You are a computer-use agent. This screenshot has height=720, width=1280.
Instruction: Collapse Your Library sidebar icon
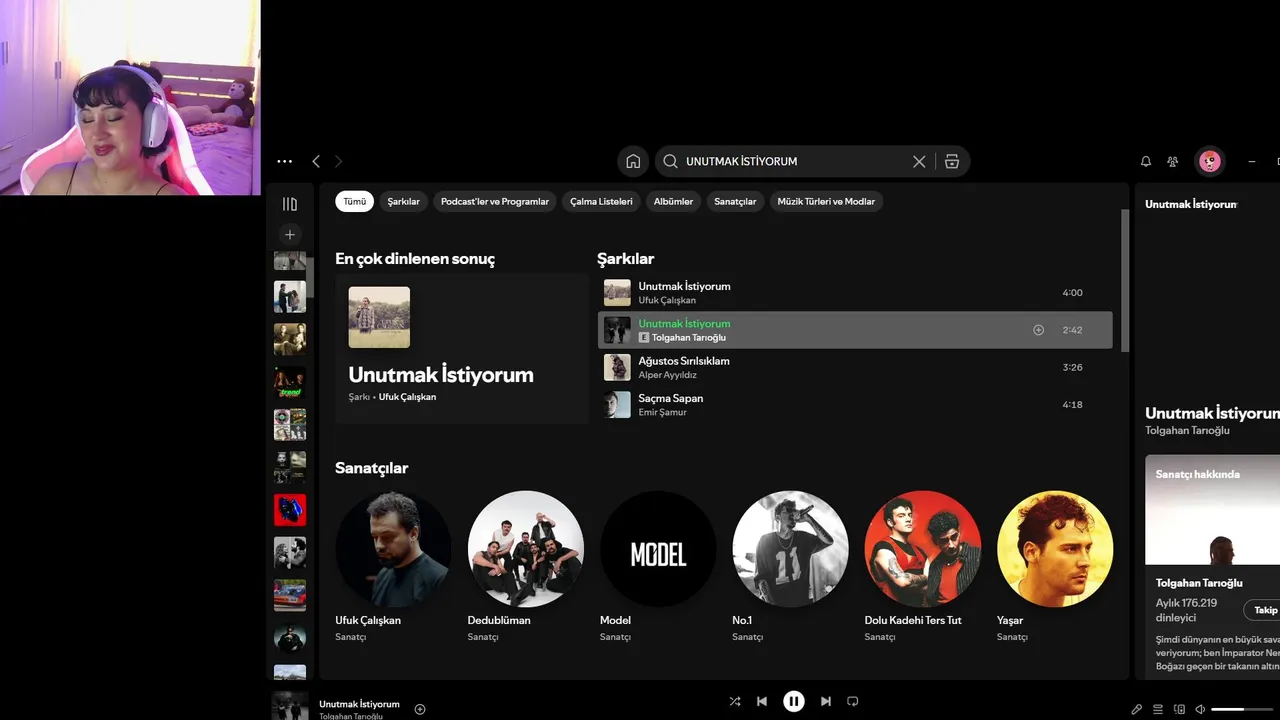290,204
